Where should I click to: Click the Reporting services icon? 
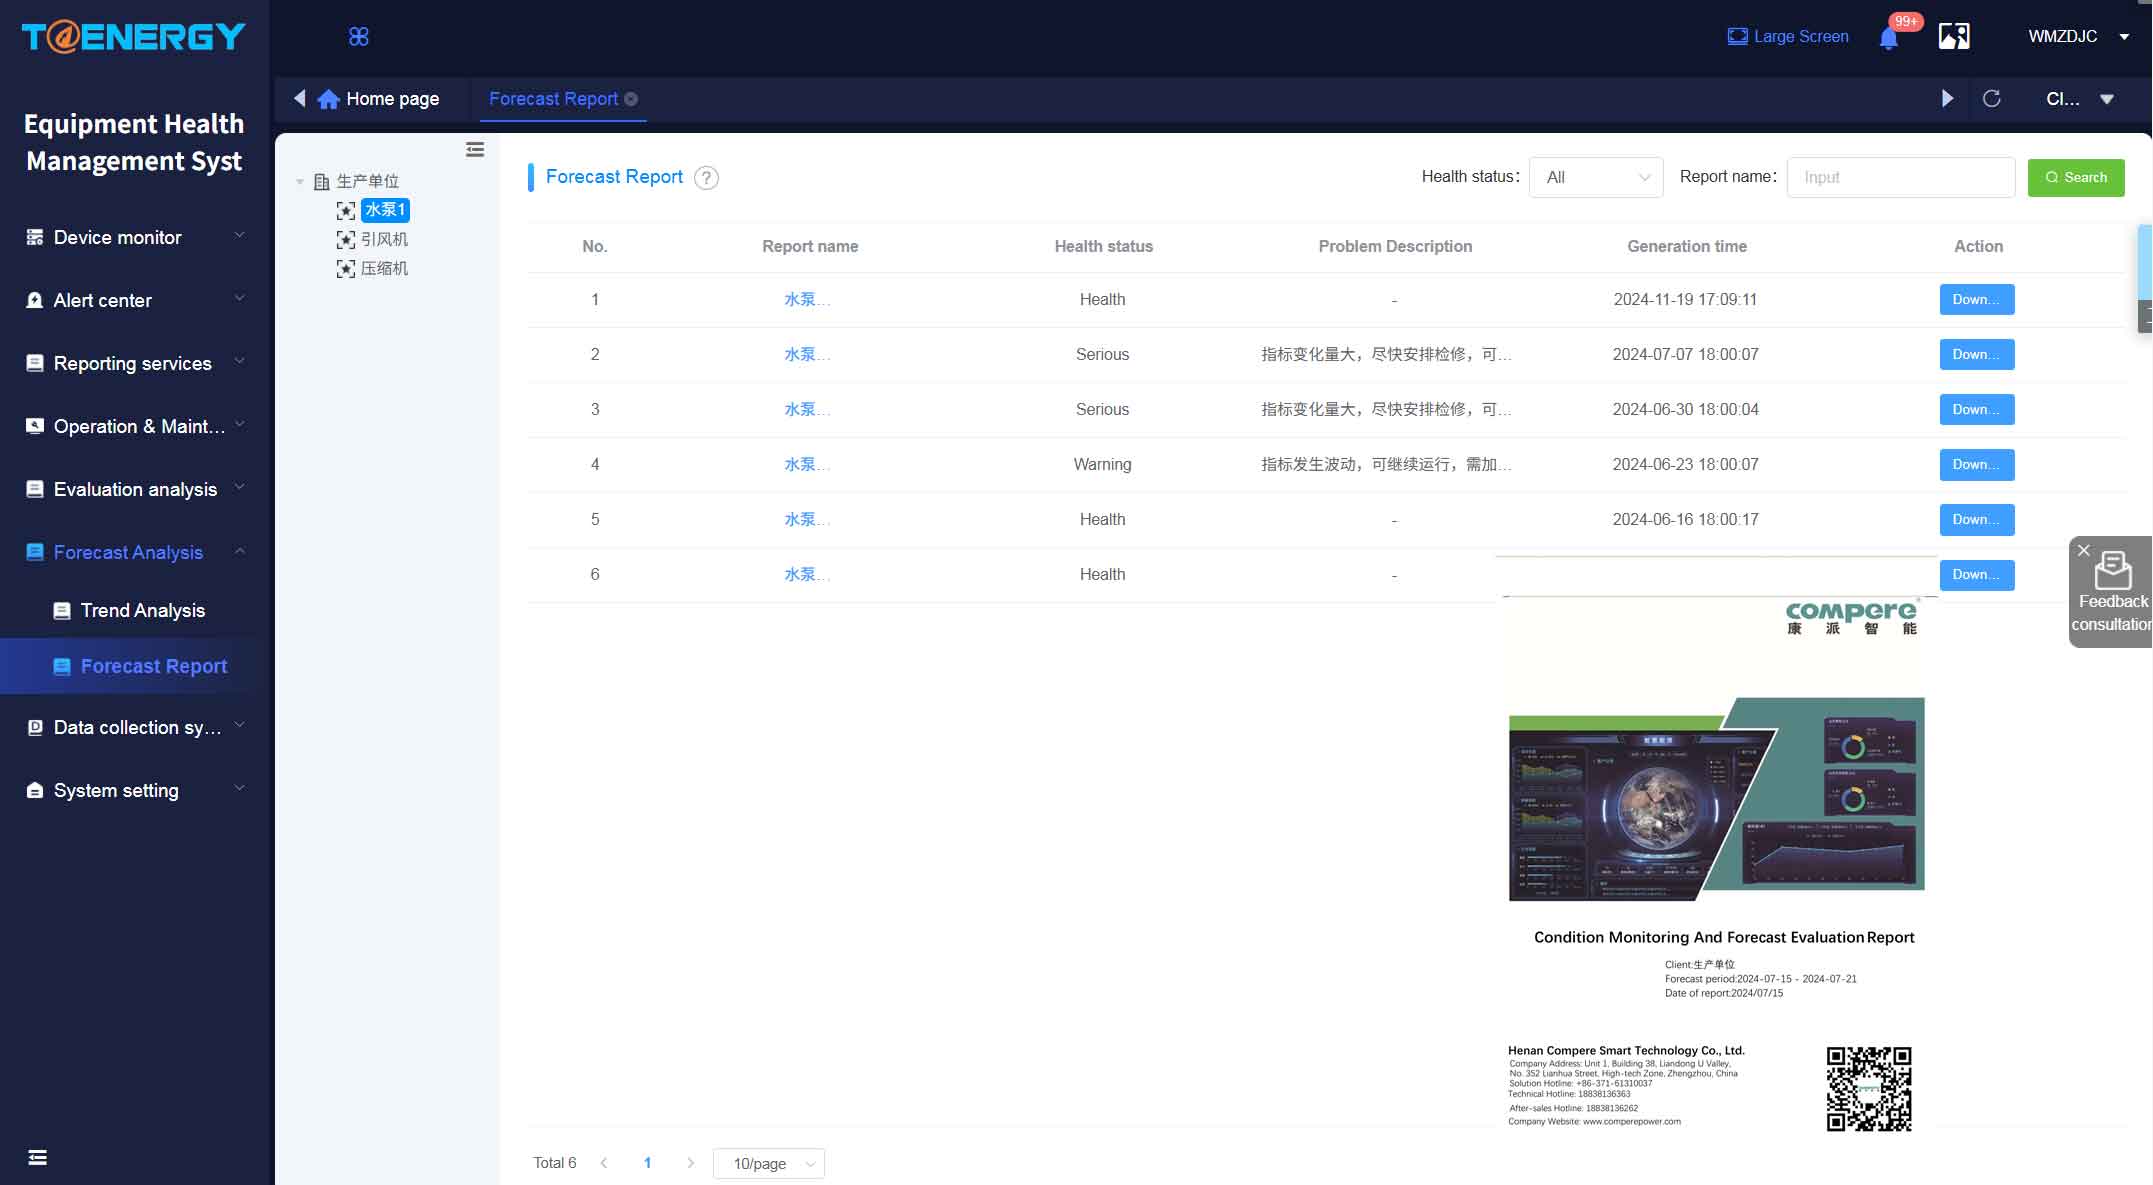[x=35, y=363]
